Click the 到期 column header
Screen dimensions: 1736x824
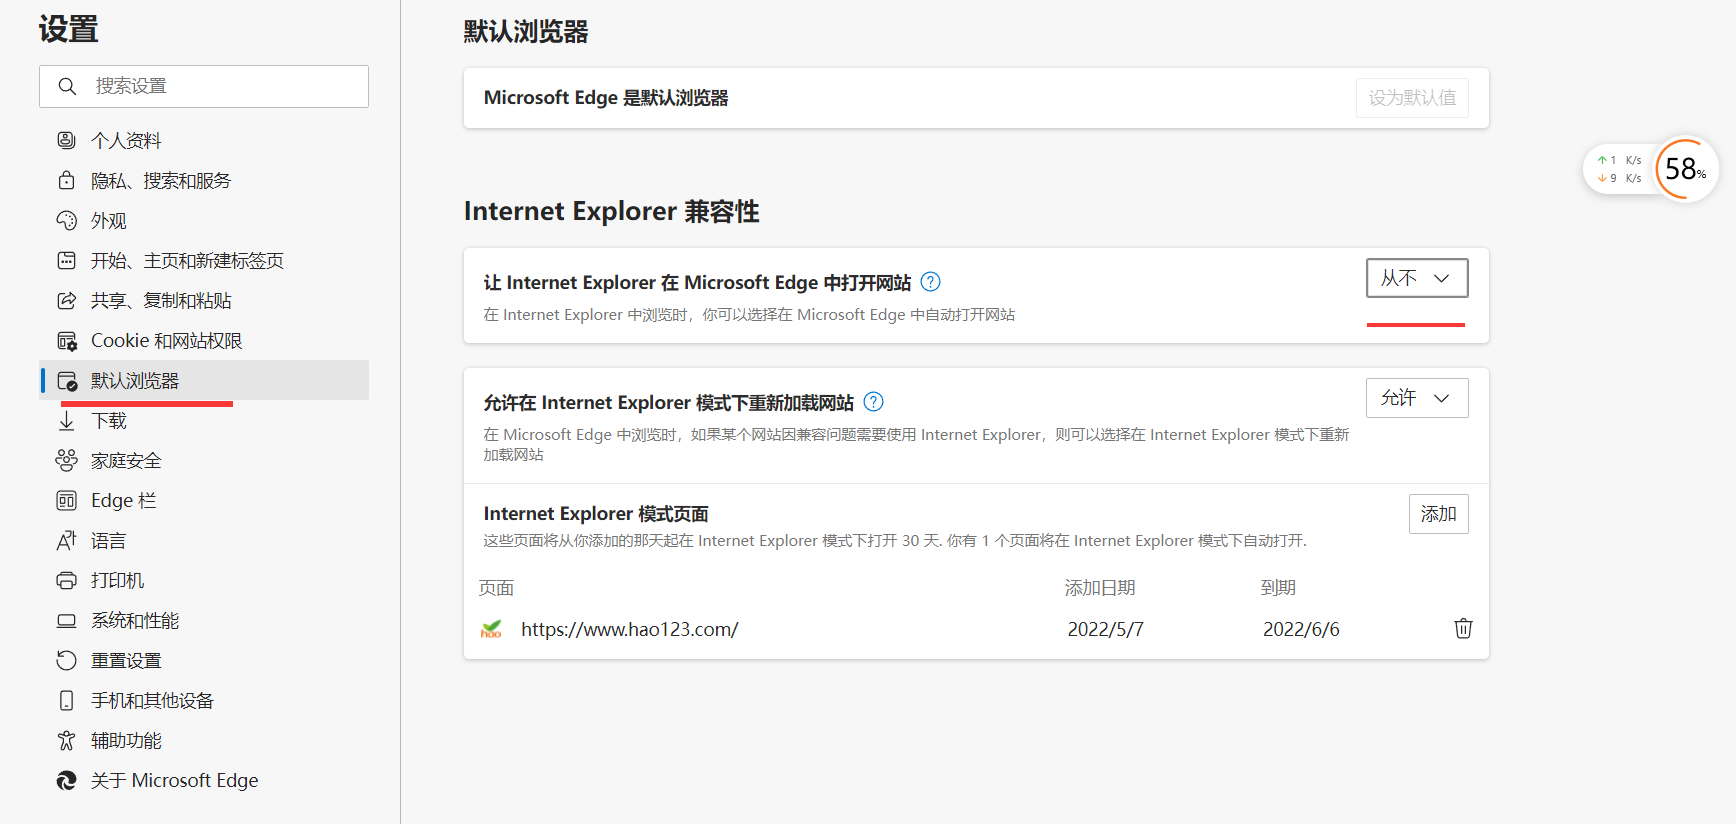pyautogui.click(x=1278, y=588)
